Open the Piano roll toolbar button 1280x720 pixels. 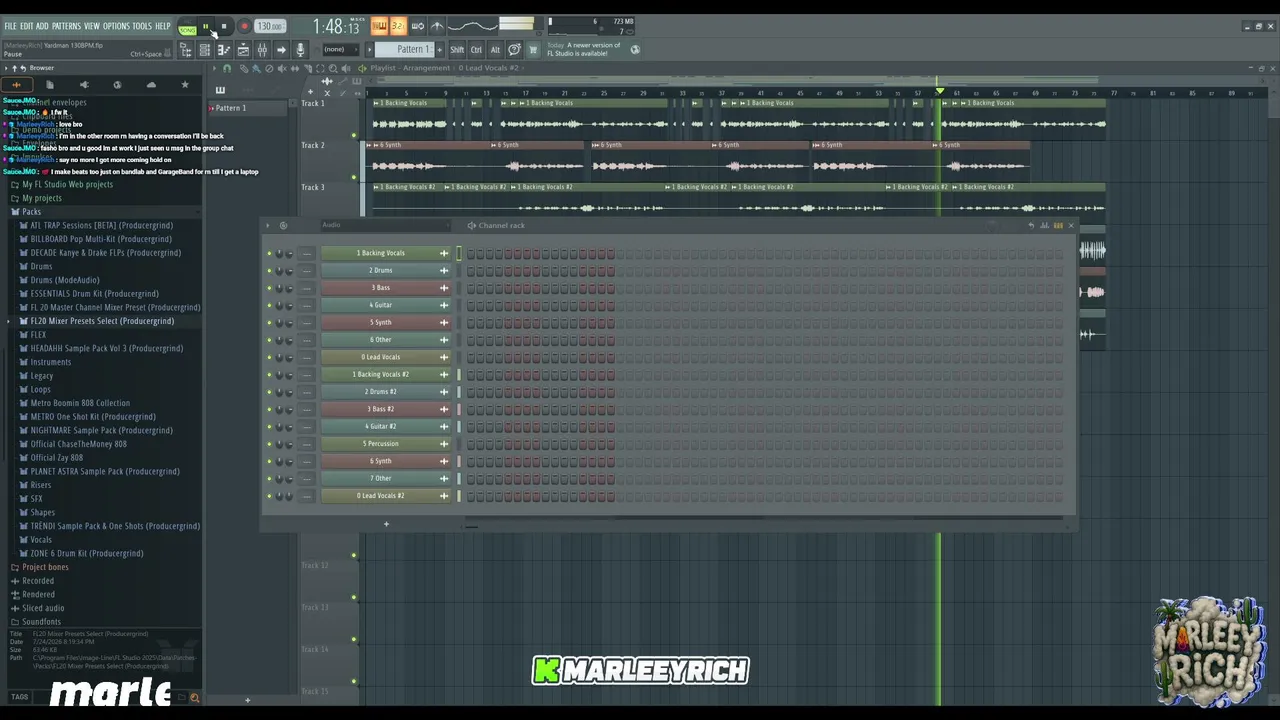[x=224, y=50]
